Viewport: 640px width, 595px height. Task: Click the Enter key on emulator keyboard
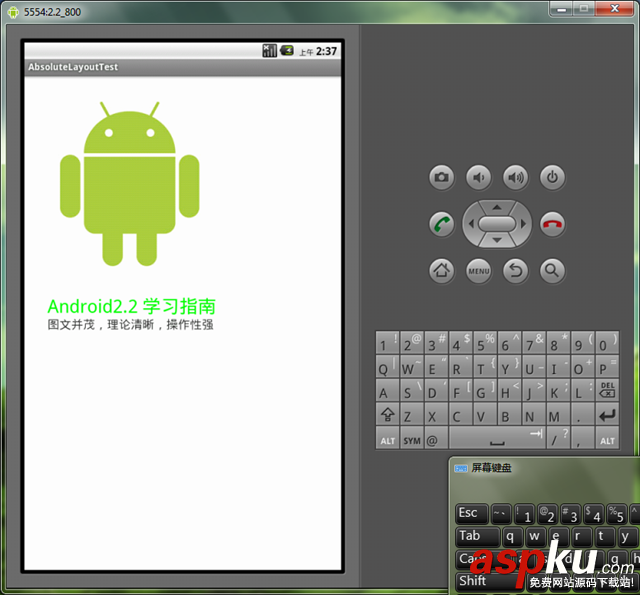pos(607,415)
